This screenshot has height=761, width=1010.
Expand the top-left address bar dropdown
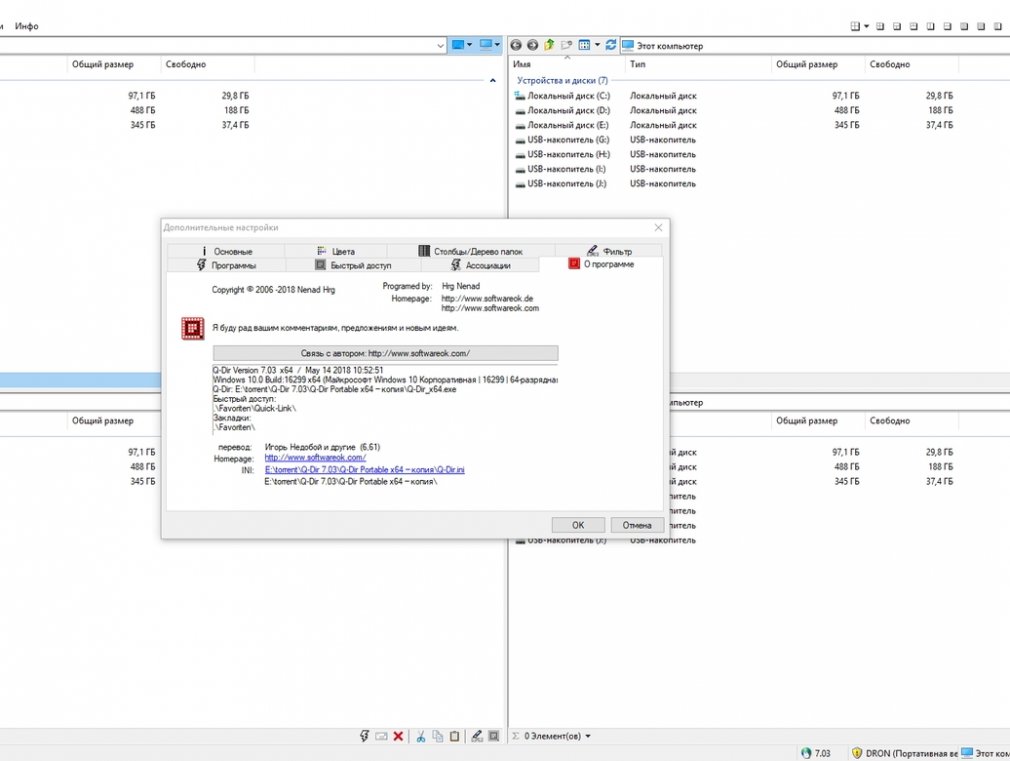(x=441, y=45)
